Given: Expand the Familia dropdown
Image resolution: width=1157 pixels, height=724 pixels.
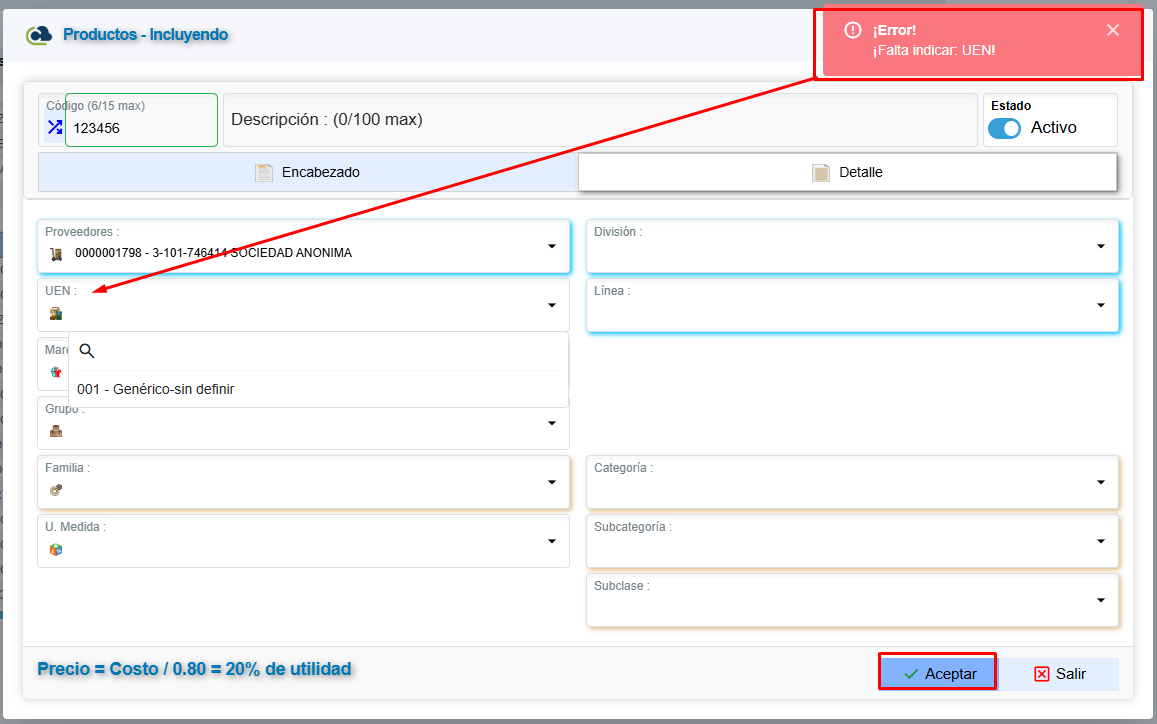Looking at the screenshot, I should click(x=552, y=483).
